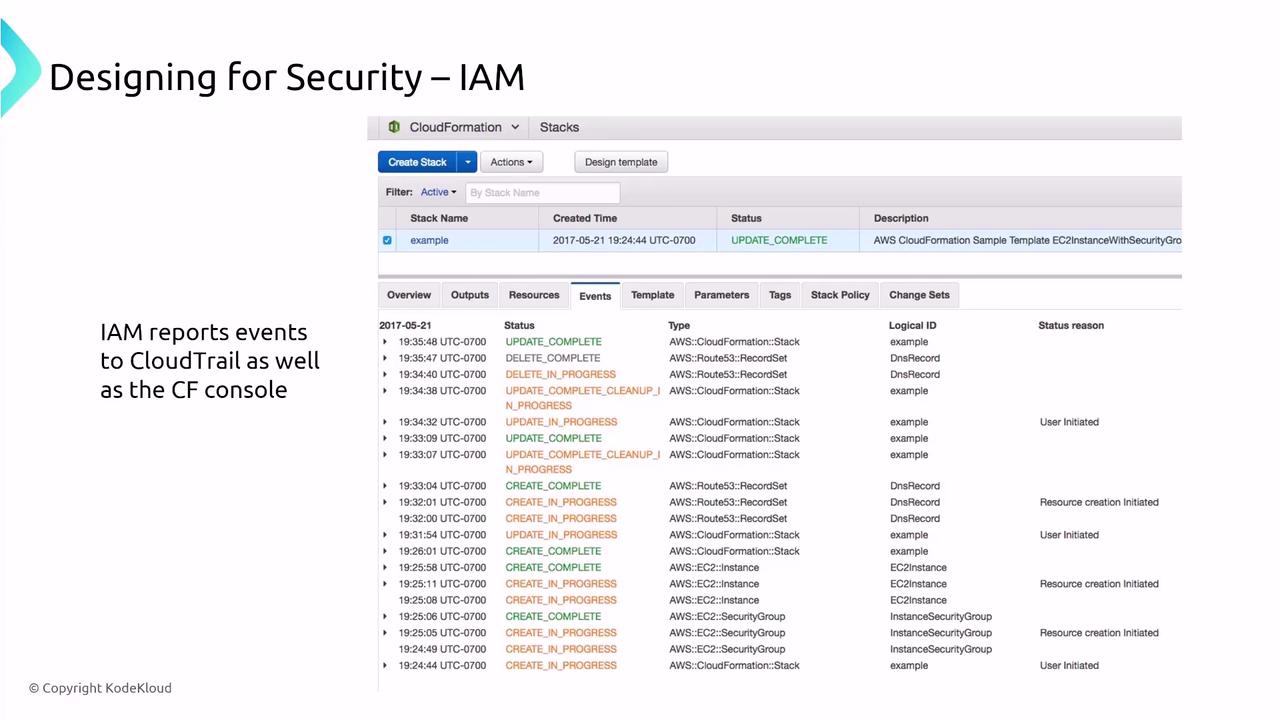This screenshot has height=720, width=1280.
Task: Click the 19:25:08 UTC-0700 event timestamp
Action: pyautogui.click(x=442, y=600)
